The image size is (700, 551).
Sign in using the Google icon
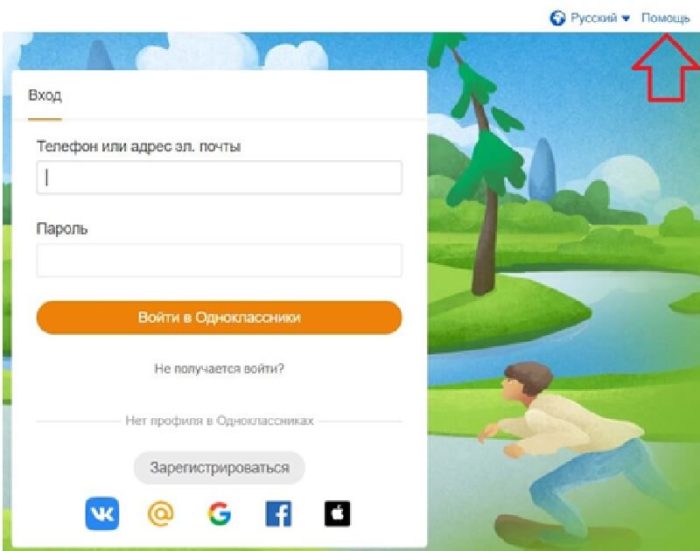click(x=220, y=513)
